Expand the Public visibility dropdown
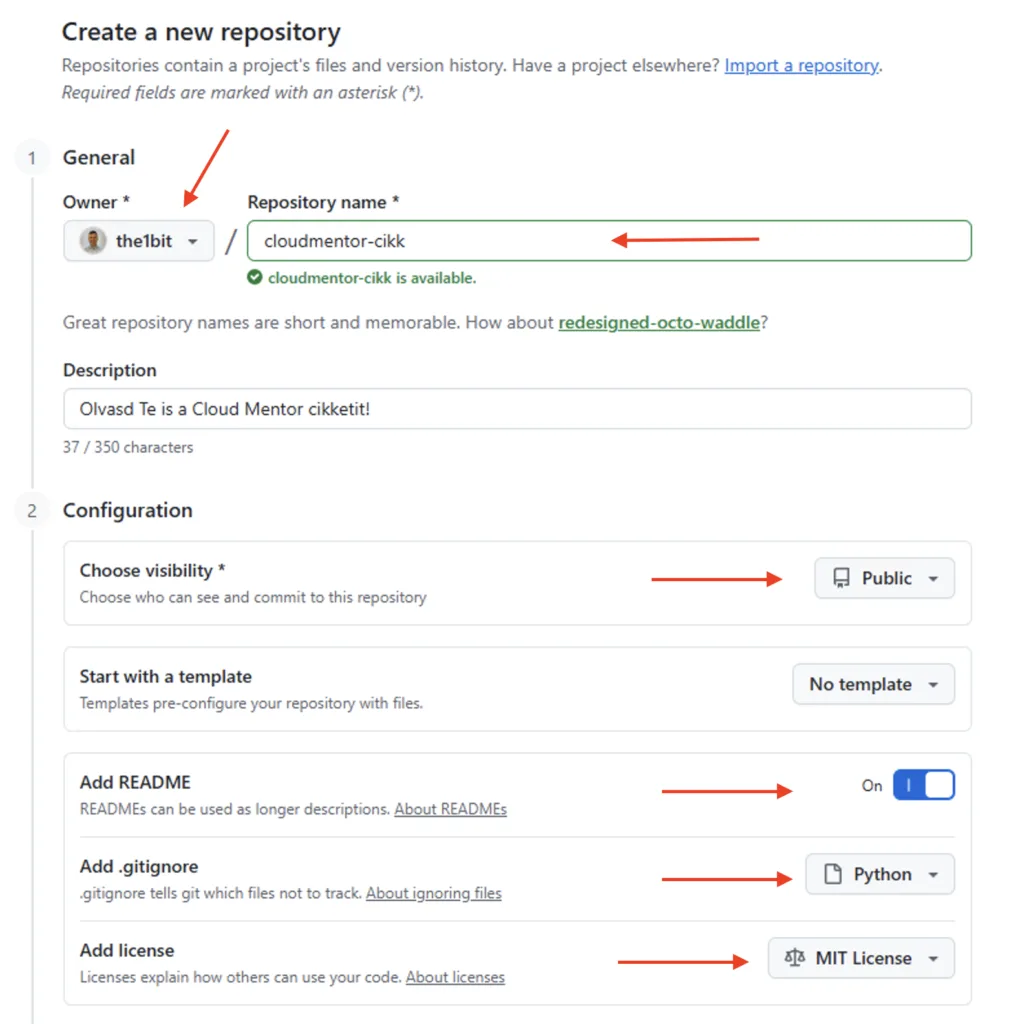 [x=884, y=578]
